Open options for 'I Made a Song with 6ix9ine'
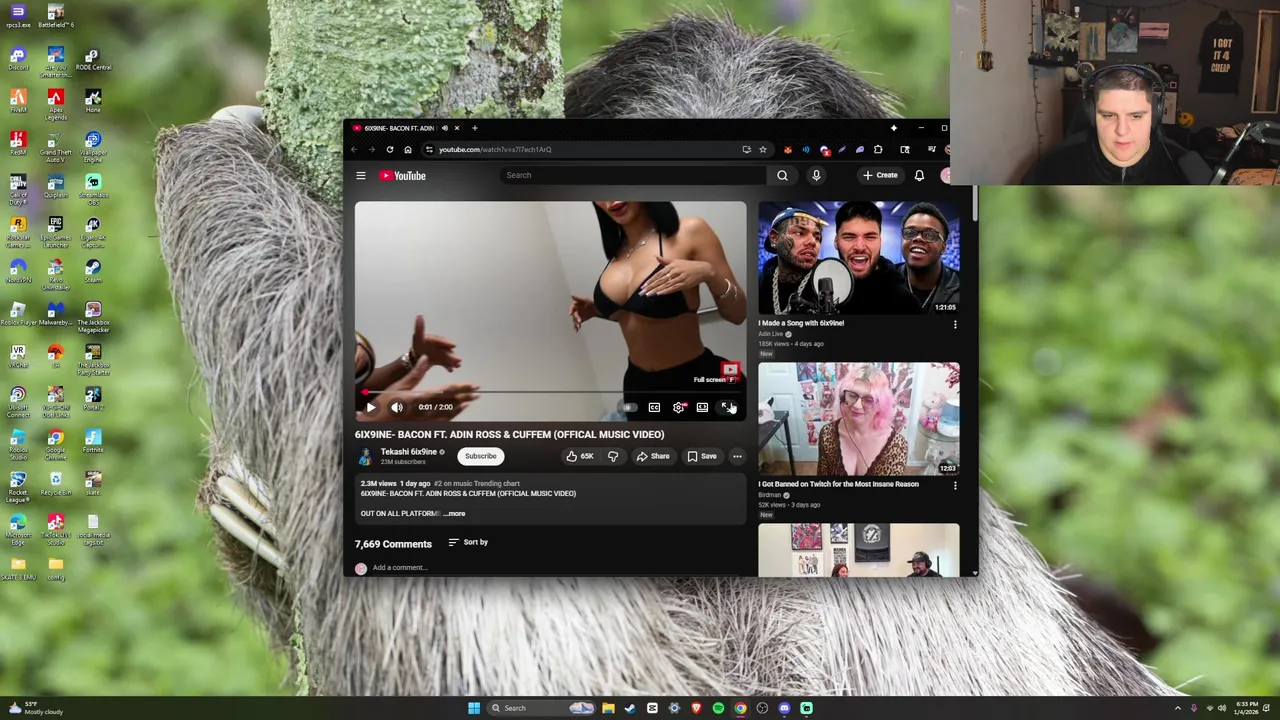The width and height of the screenshot is (1280, 720). 955,325
